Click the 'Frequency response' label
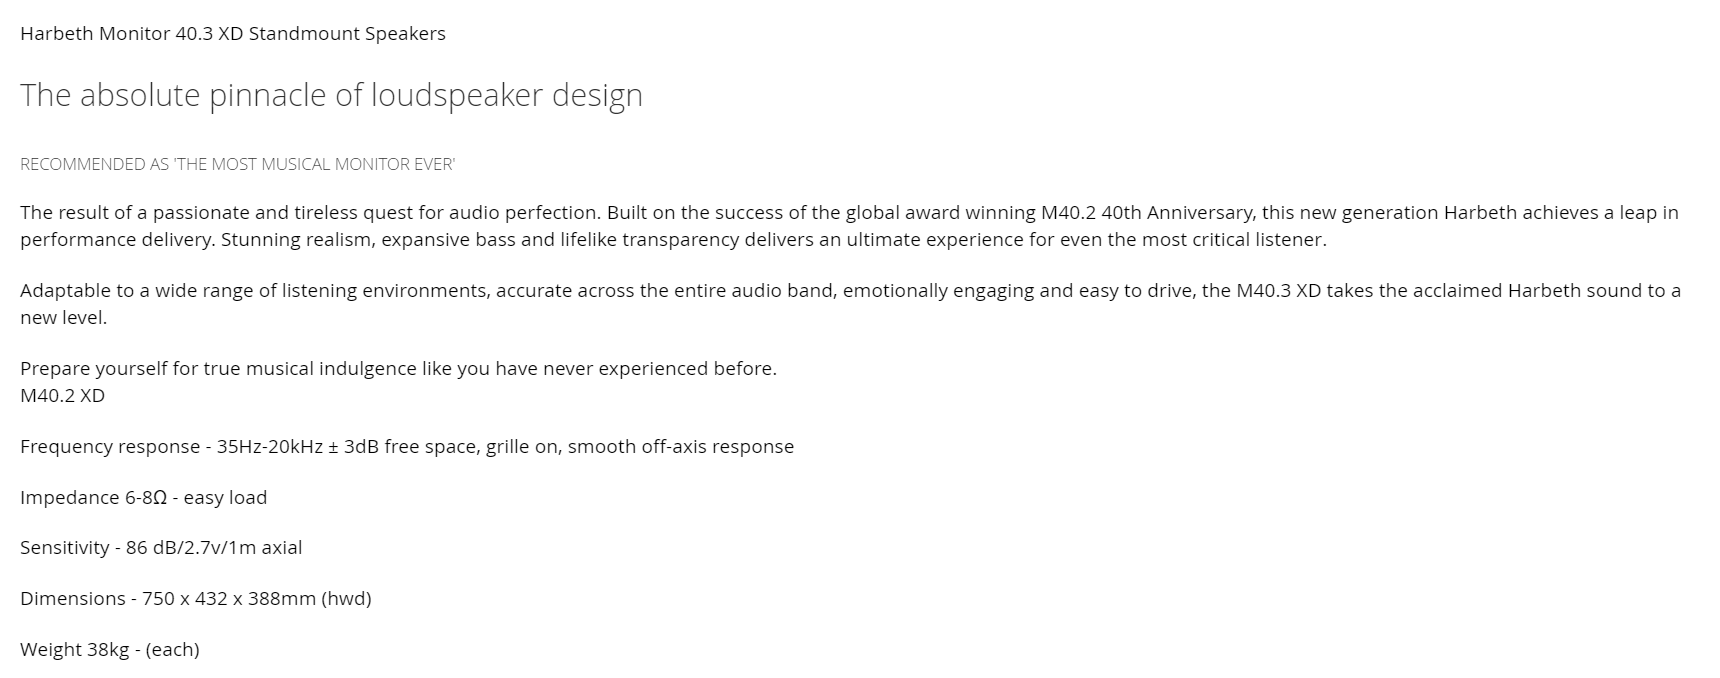 pyautogui.click(x=110, y=447)
